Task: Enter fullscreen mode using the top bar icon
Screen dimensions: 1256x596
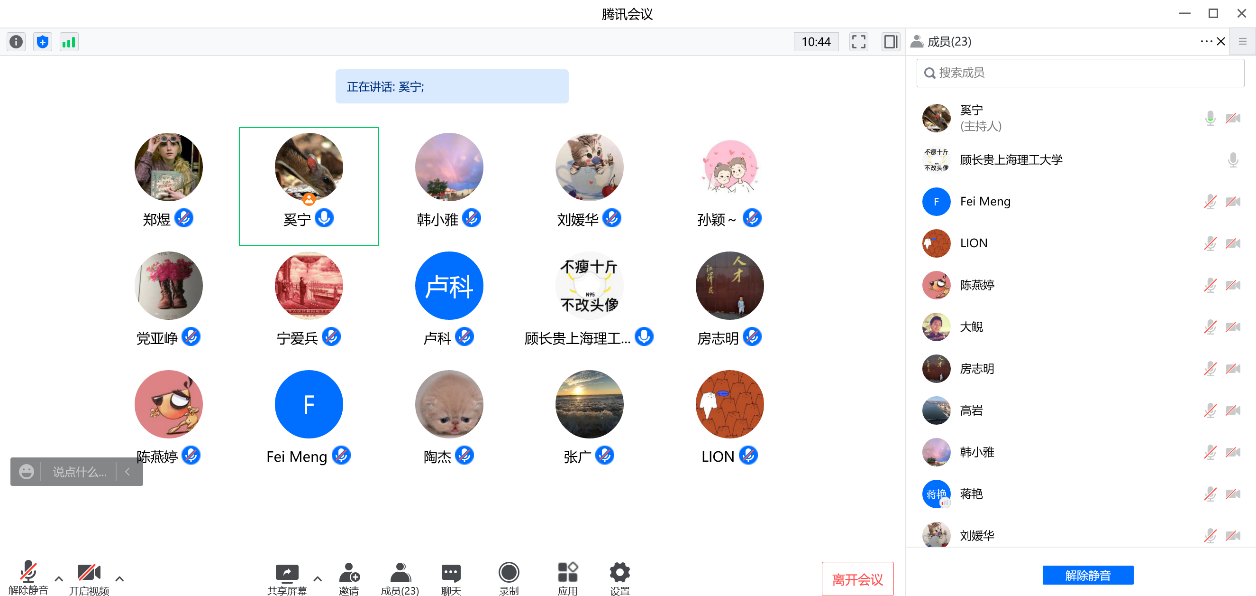Action: click(858, 42)
